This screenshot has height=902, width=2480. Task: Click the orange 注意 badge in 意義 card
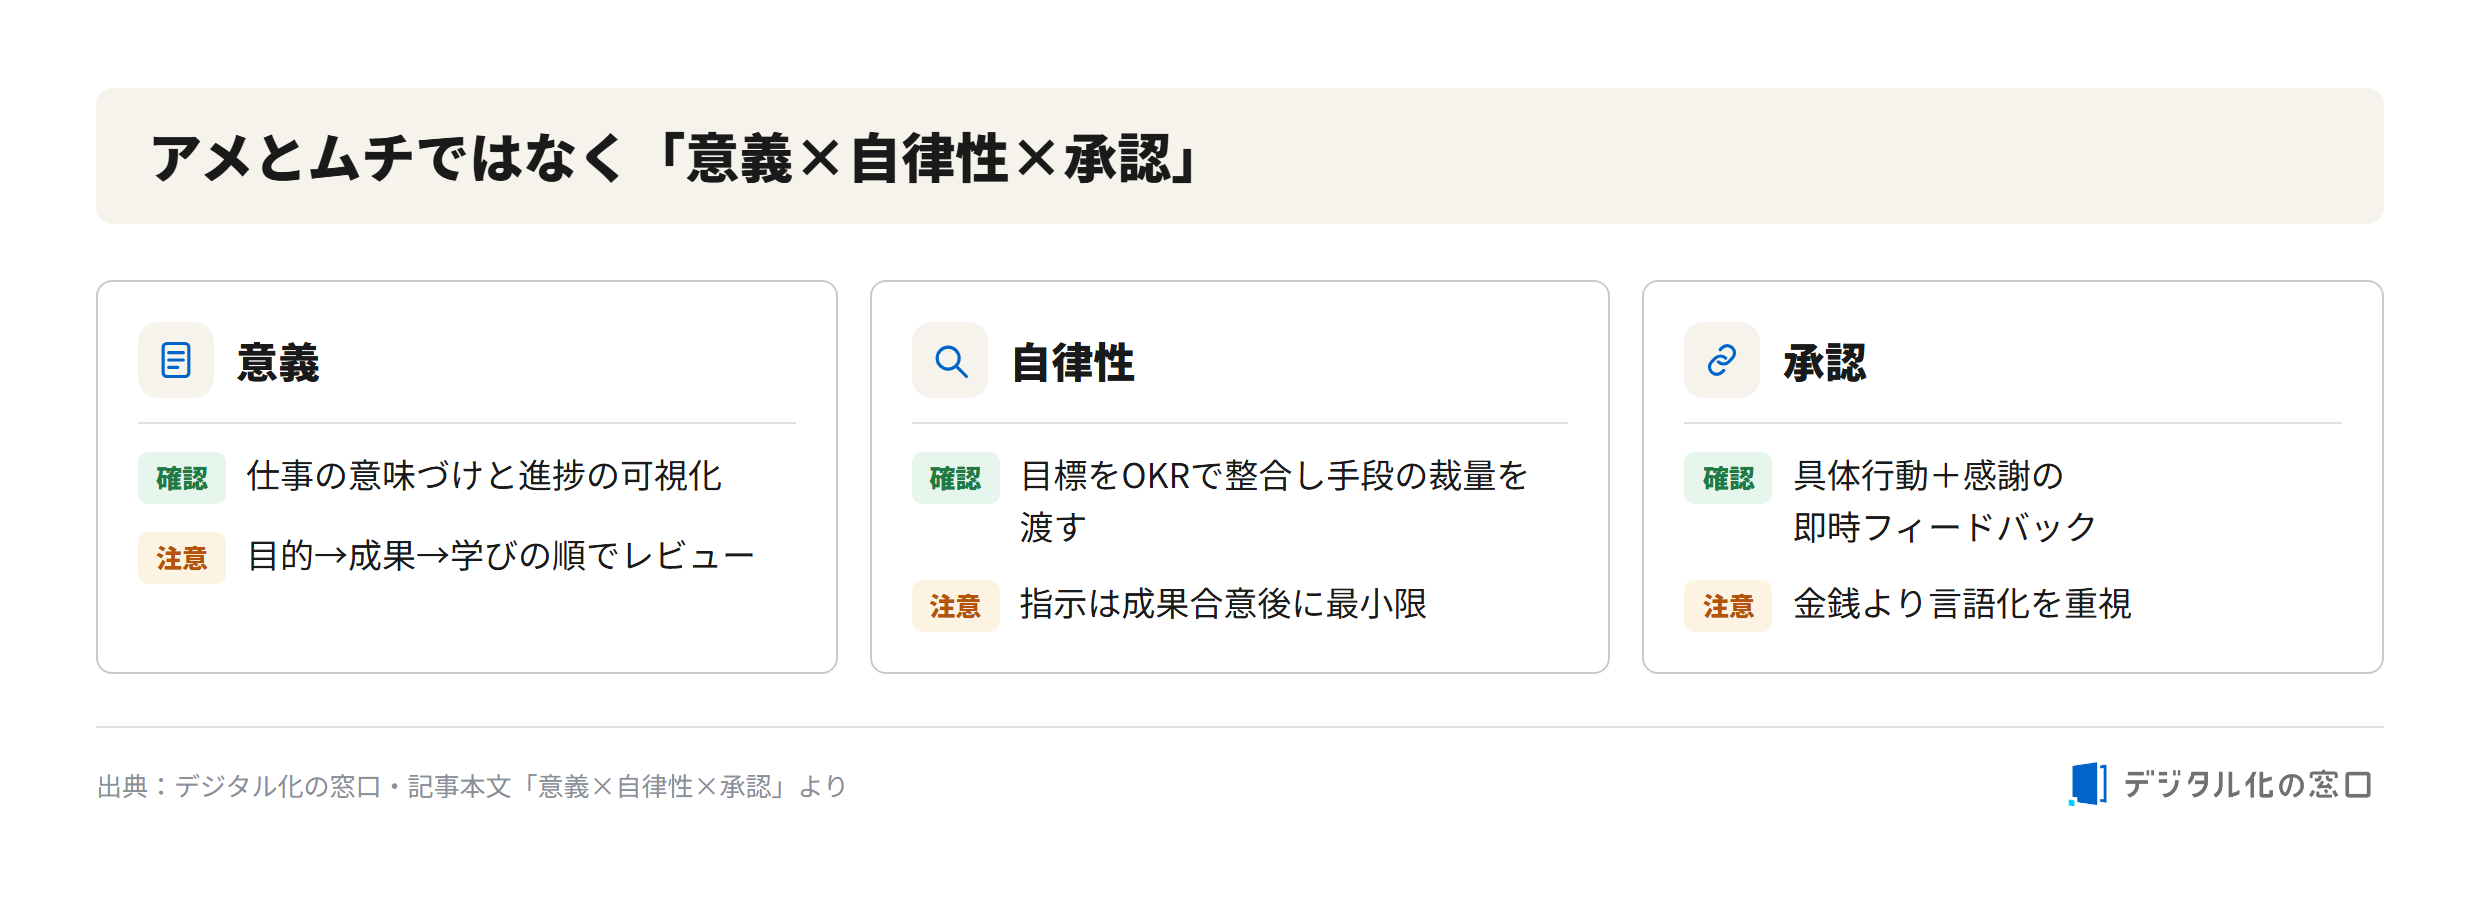click(182, 558)
